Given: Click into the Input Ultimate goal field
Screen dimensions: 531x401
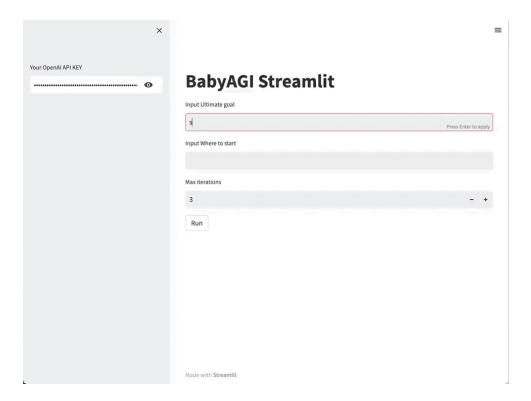Looking at the screenshot, I should (339, 122).
